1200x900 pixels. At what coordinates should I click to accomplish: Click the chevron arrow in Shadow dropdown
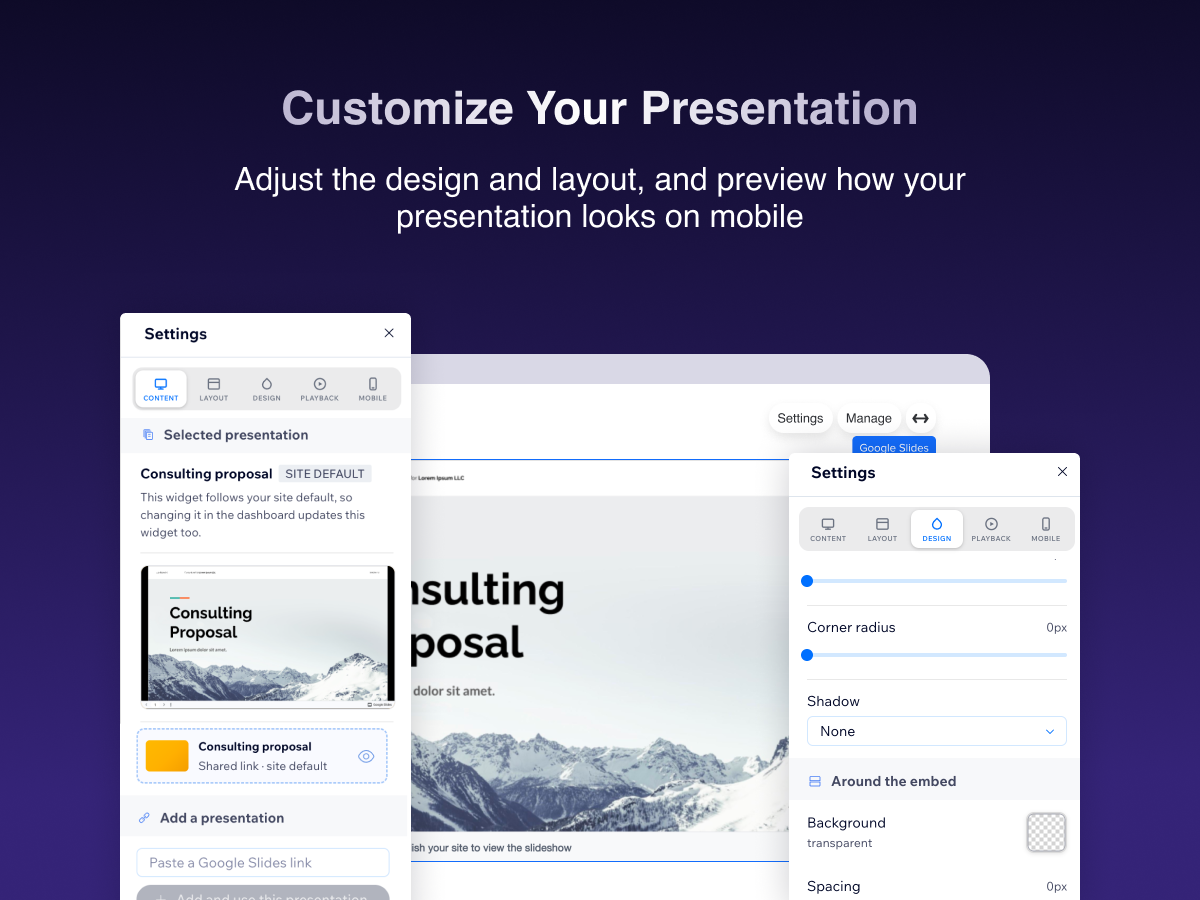(1050, 731)
